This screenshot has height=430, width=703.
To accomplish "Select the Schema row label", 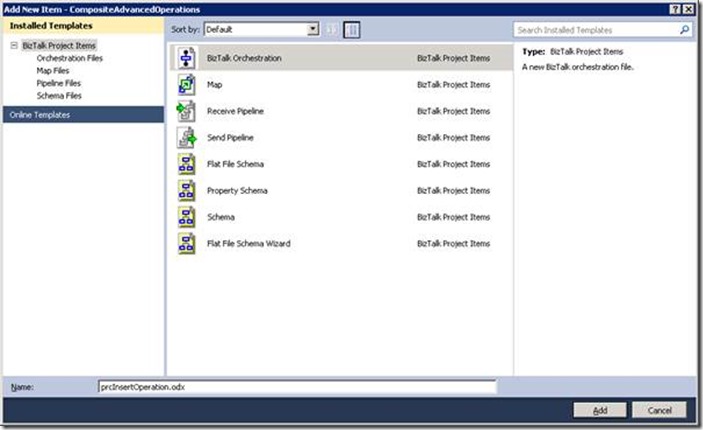I will 221,217.
